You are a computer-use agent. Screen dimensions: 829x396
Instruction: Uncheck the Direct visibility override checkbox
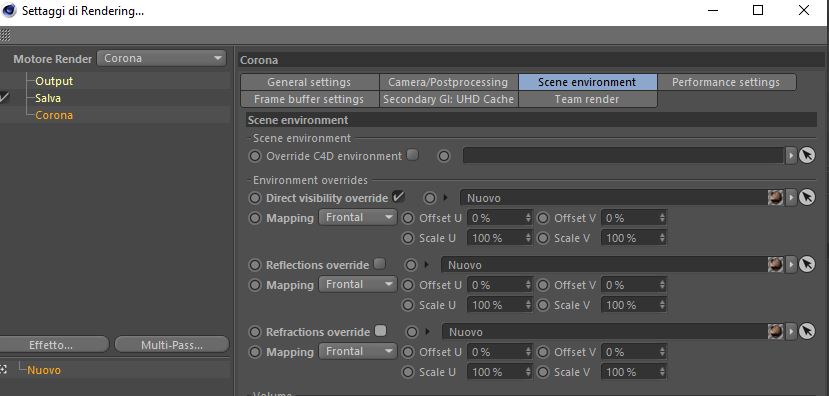[399, 197]
